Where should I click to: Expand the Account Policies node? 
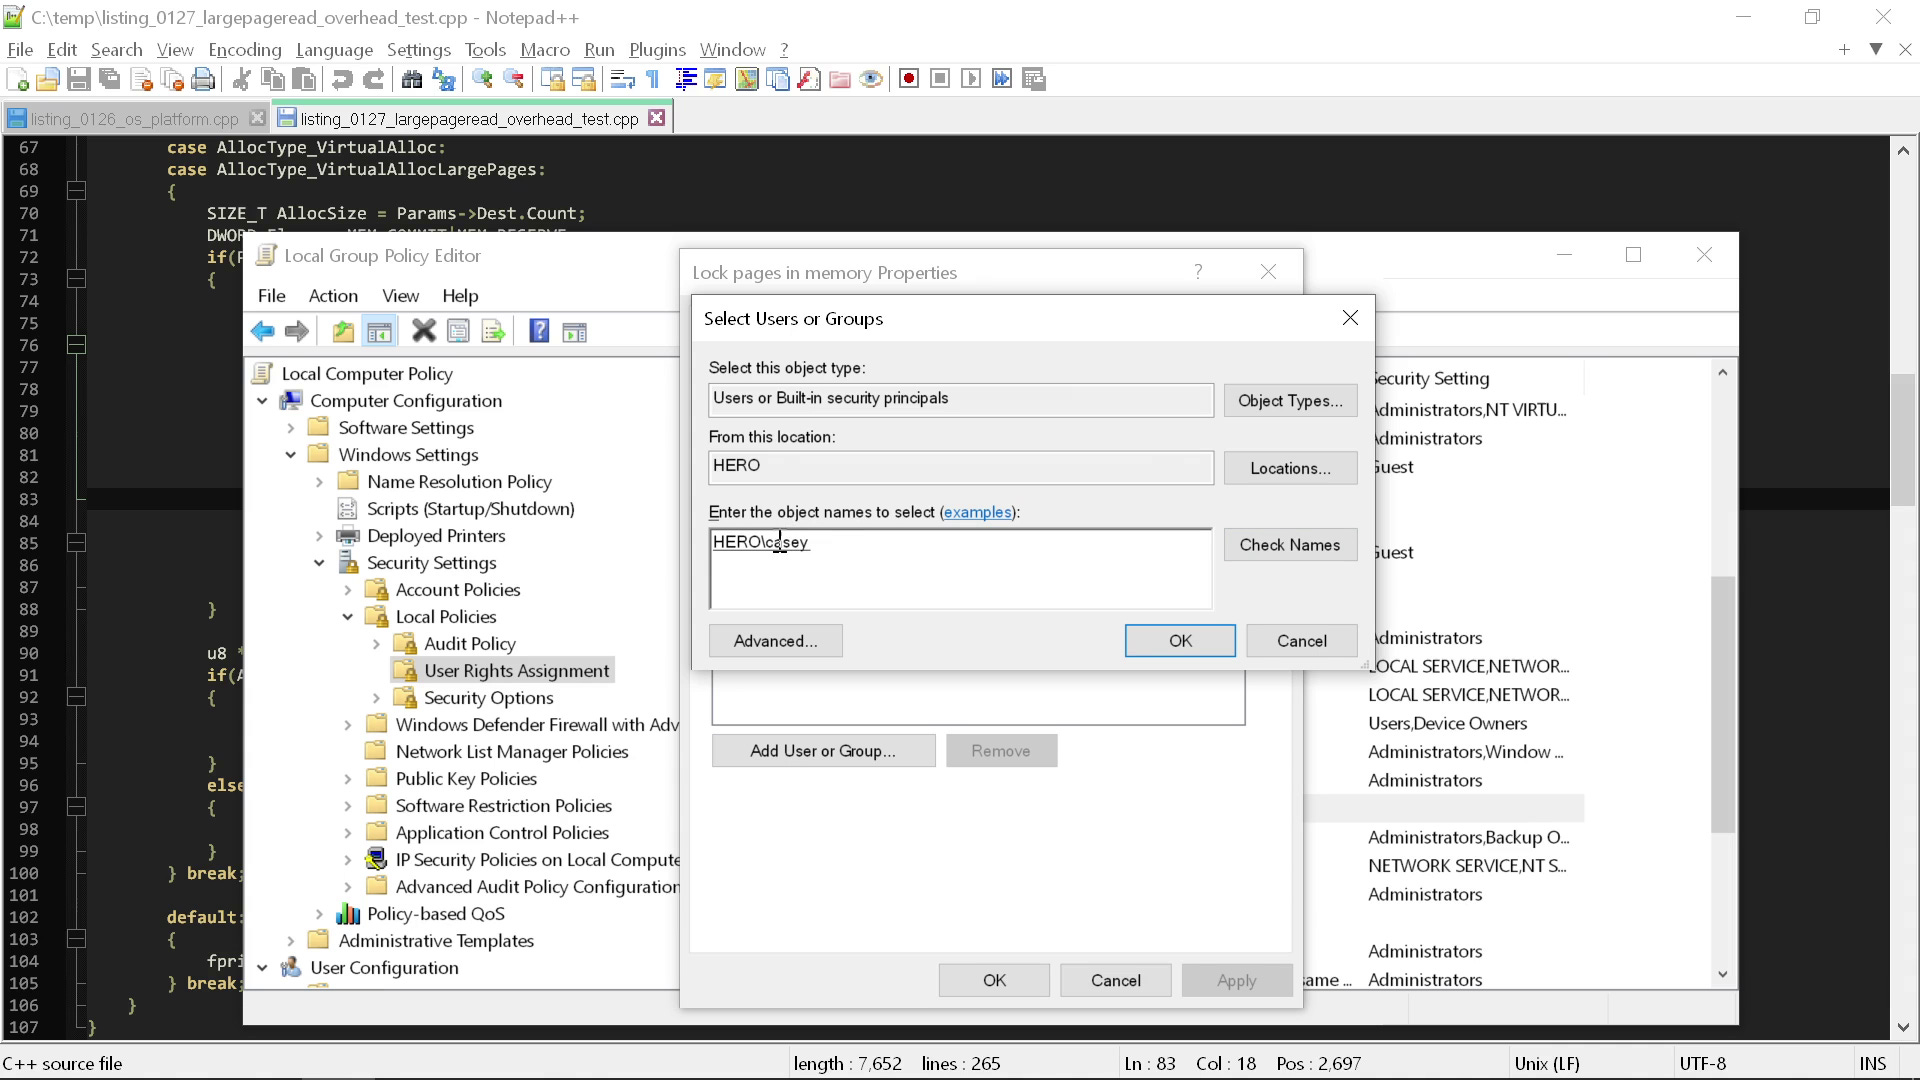click(348, 590)
